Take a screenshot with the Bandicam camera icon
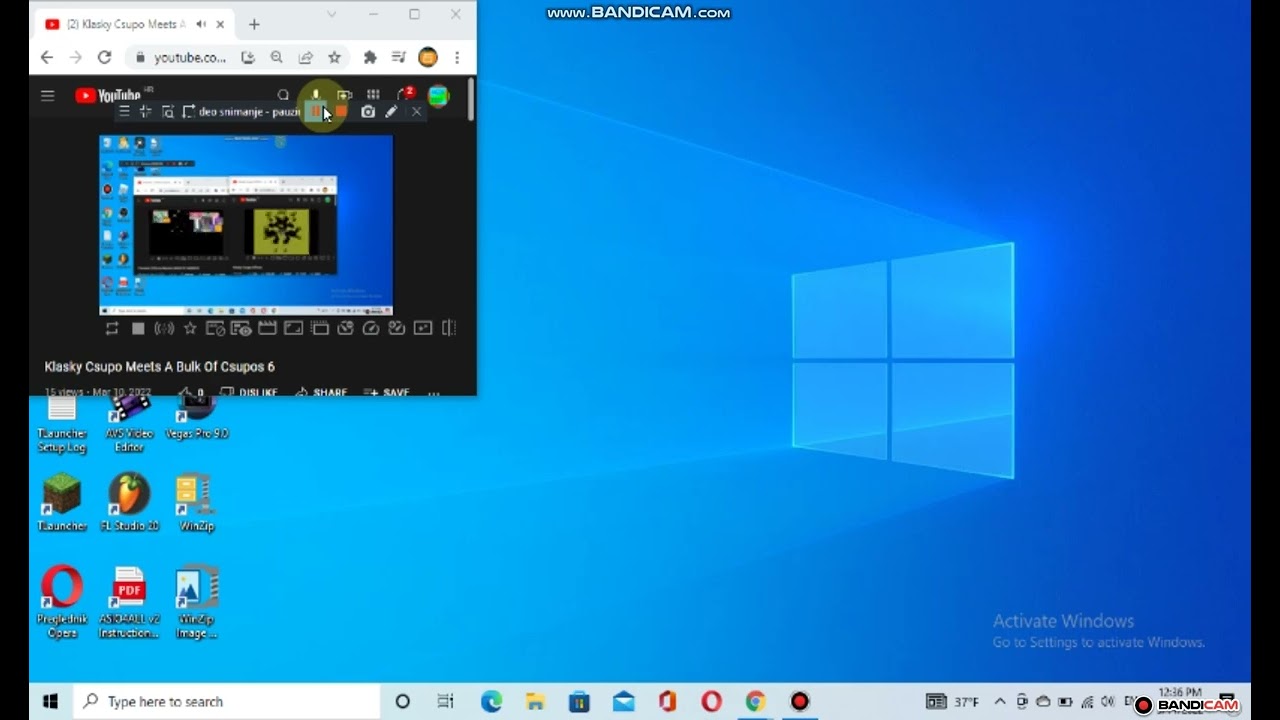This screenshot has width=1280, height=720. [368, 112]
